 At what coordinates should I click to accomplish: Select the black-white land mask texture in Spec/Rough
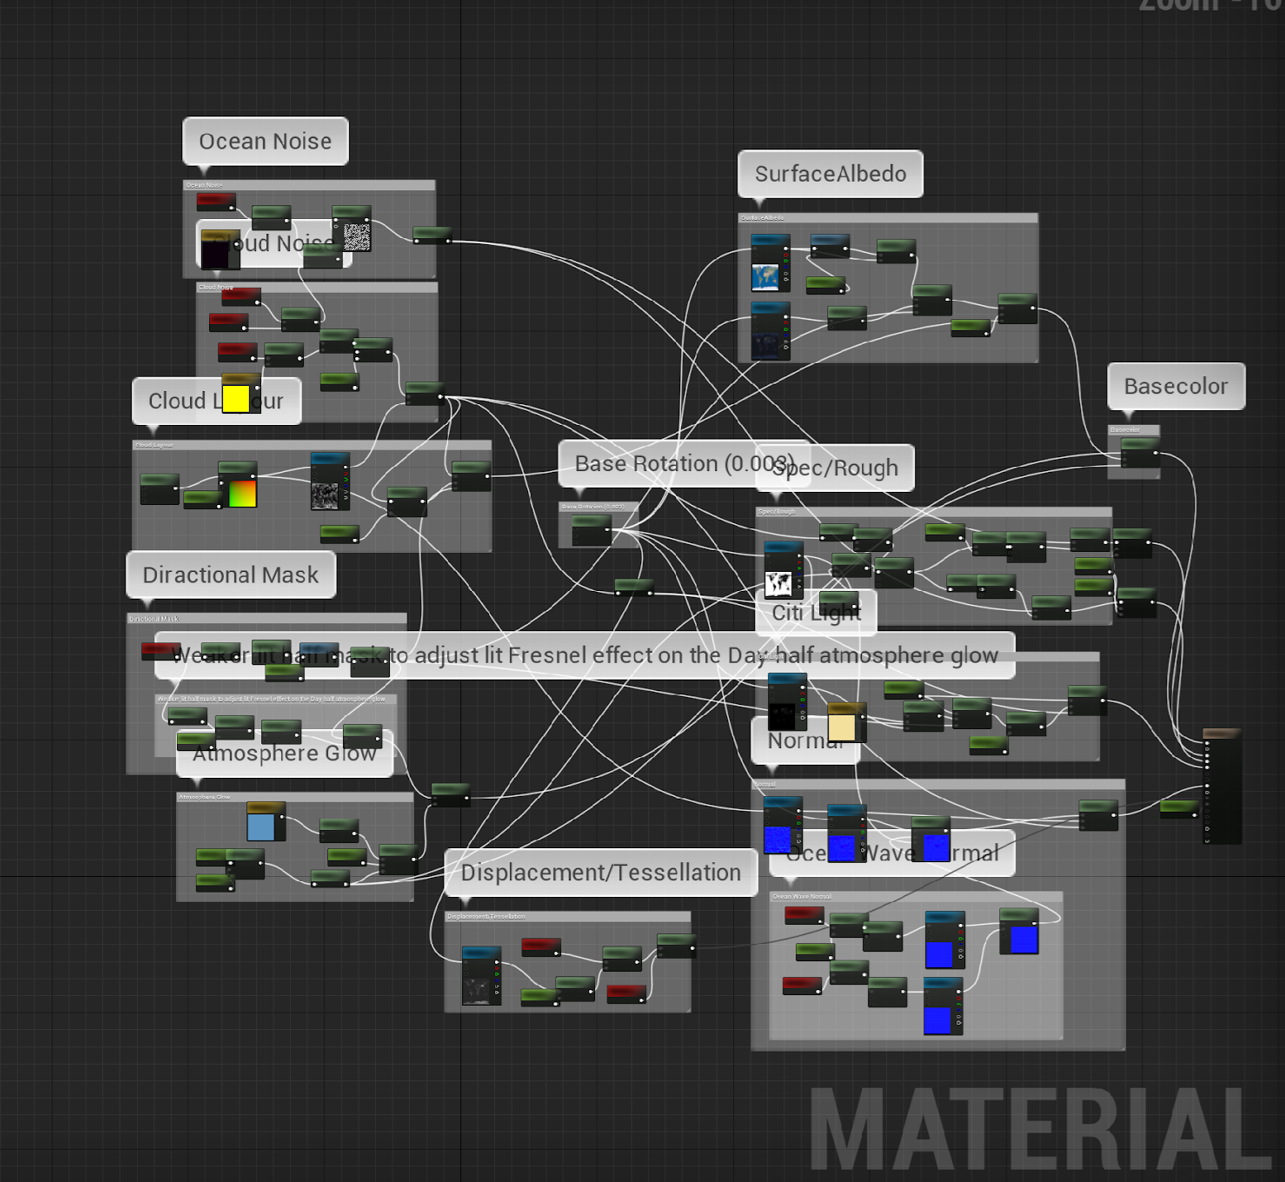pyautogui.click(x=783, y=571)
